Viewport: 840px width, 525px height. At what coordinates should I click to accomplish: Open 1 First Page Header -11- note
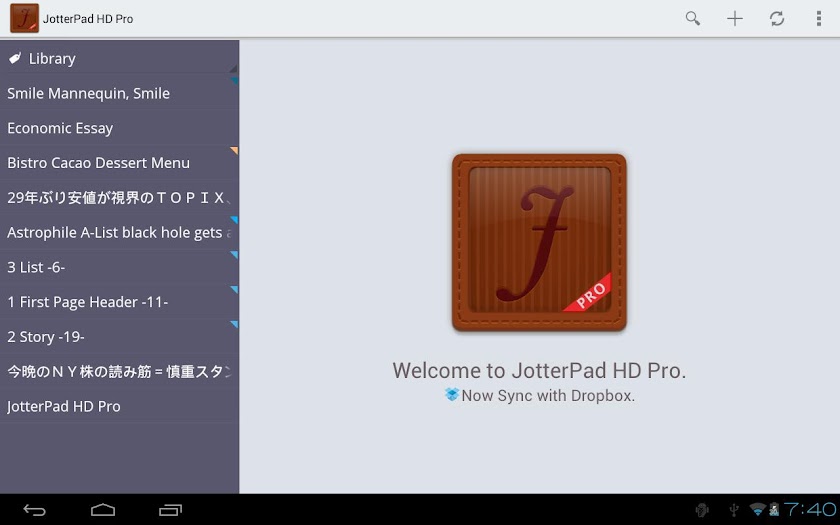119,302
